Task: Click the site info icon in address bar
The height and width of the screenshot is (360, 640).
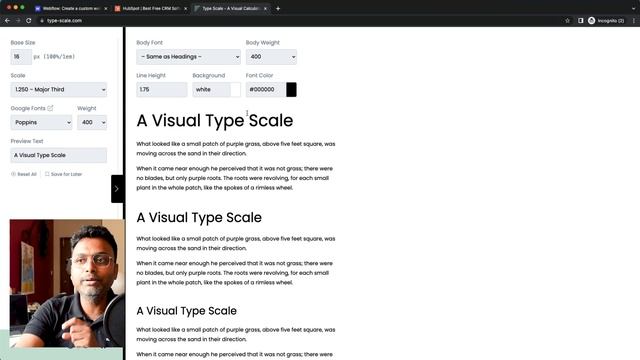Action: pyautogui.click(x=42, y=20)
